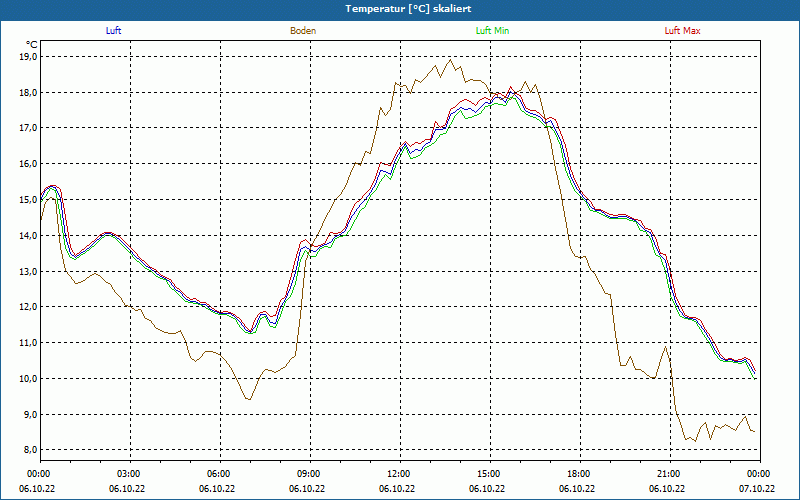Viewport: 800px width, 500px height.
Task: Click the 07.10.22 date label
Action: [757, 488]
